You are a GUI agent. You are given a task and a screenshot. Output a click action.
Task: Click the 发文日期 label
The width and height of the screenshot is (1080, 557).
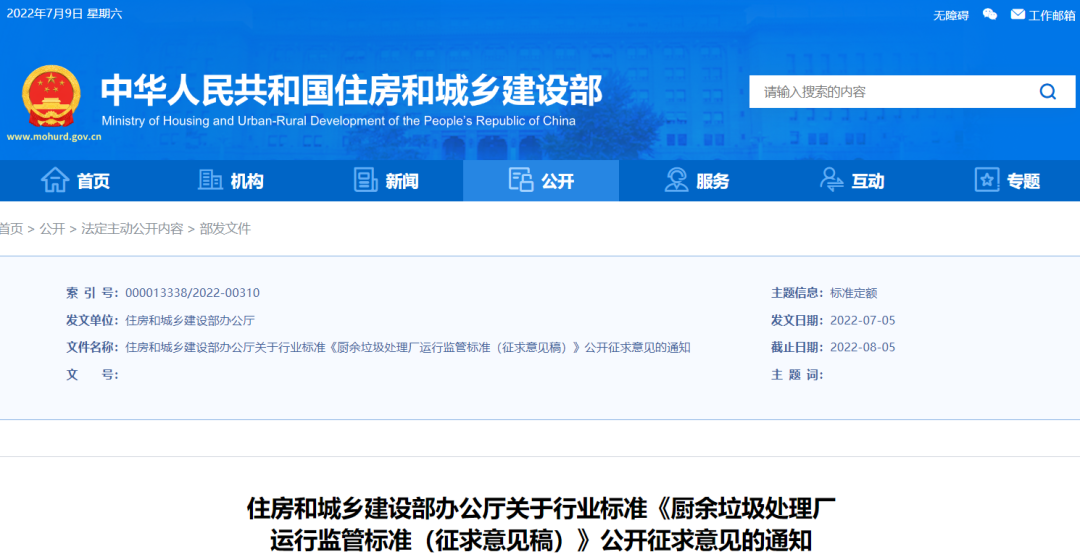(798, 320)
